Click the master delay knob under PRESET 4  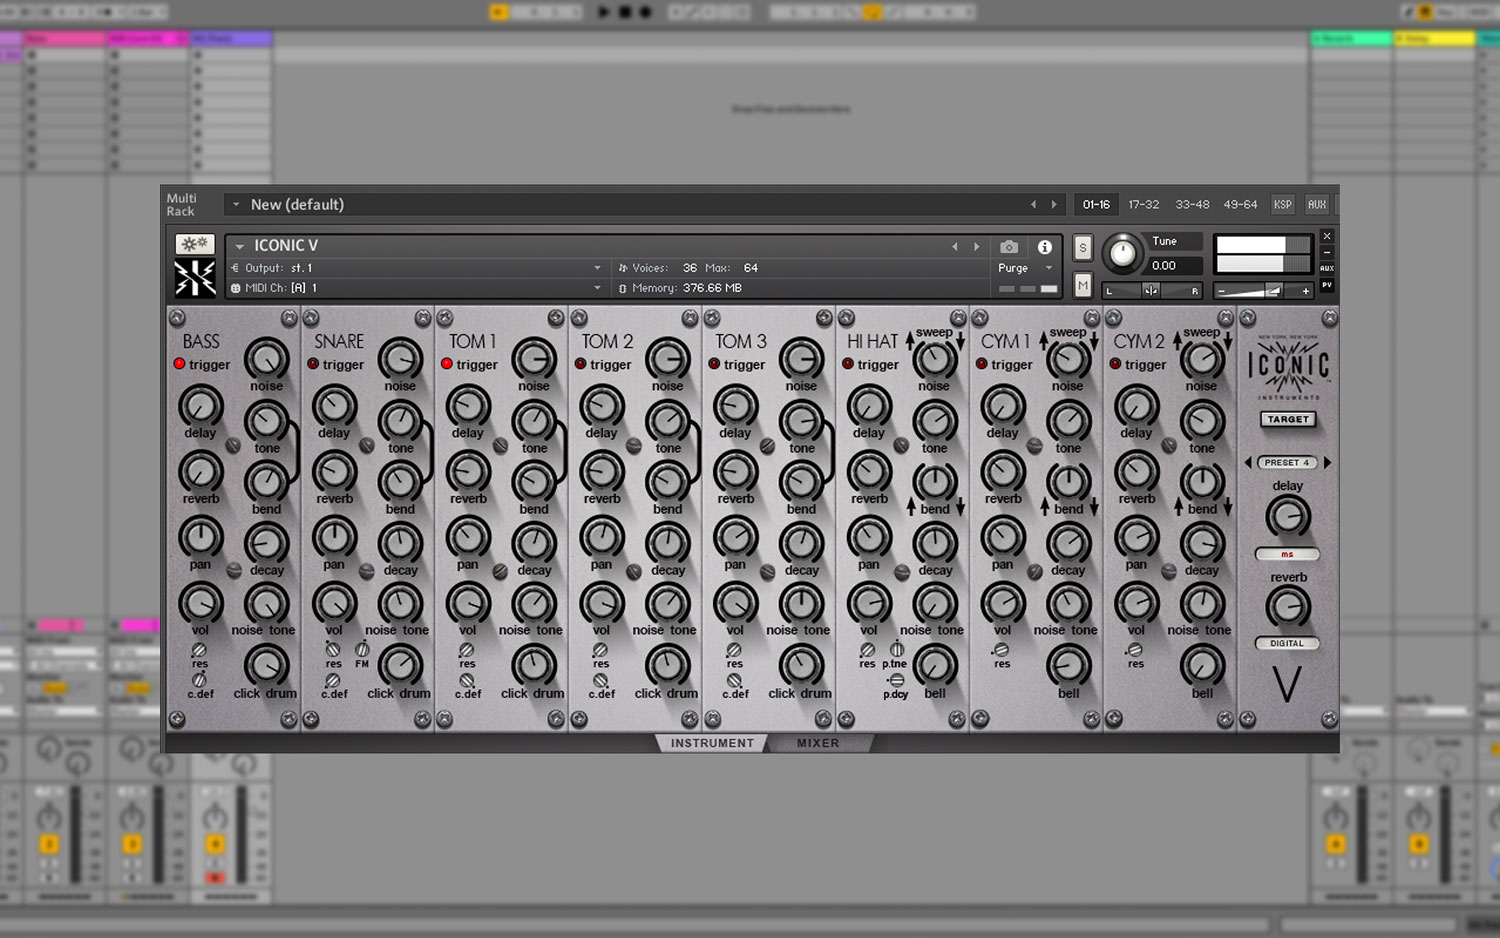click(1288, 517)
